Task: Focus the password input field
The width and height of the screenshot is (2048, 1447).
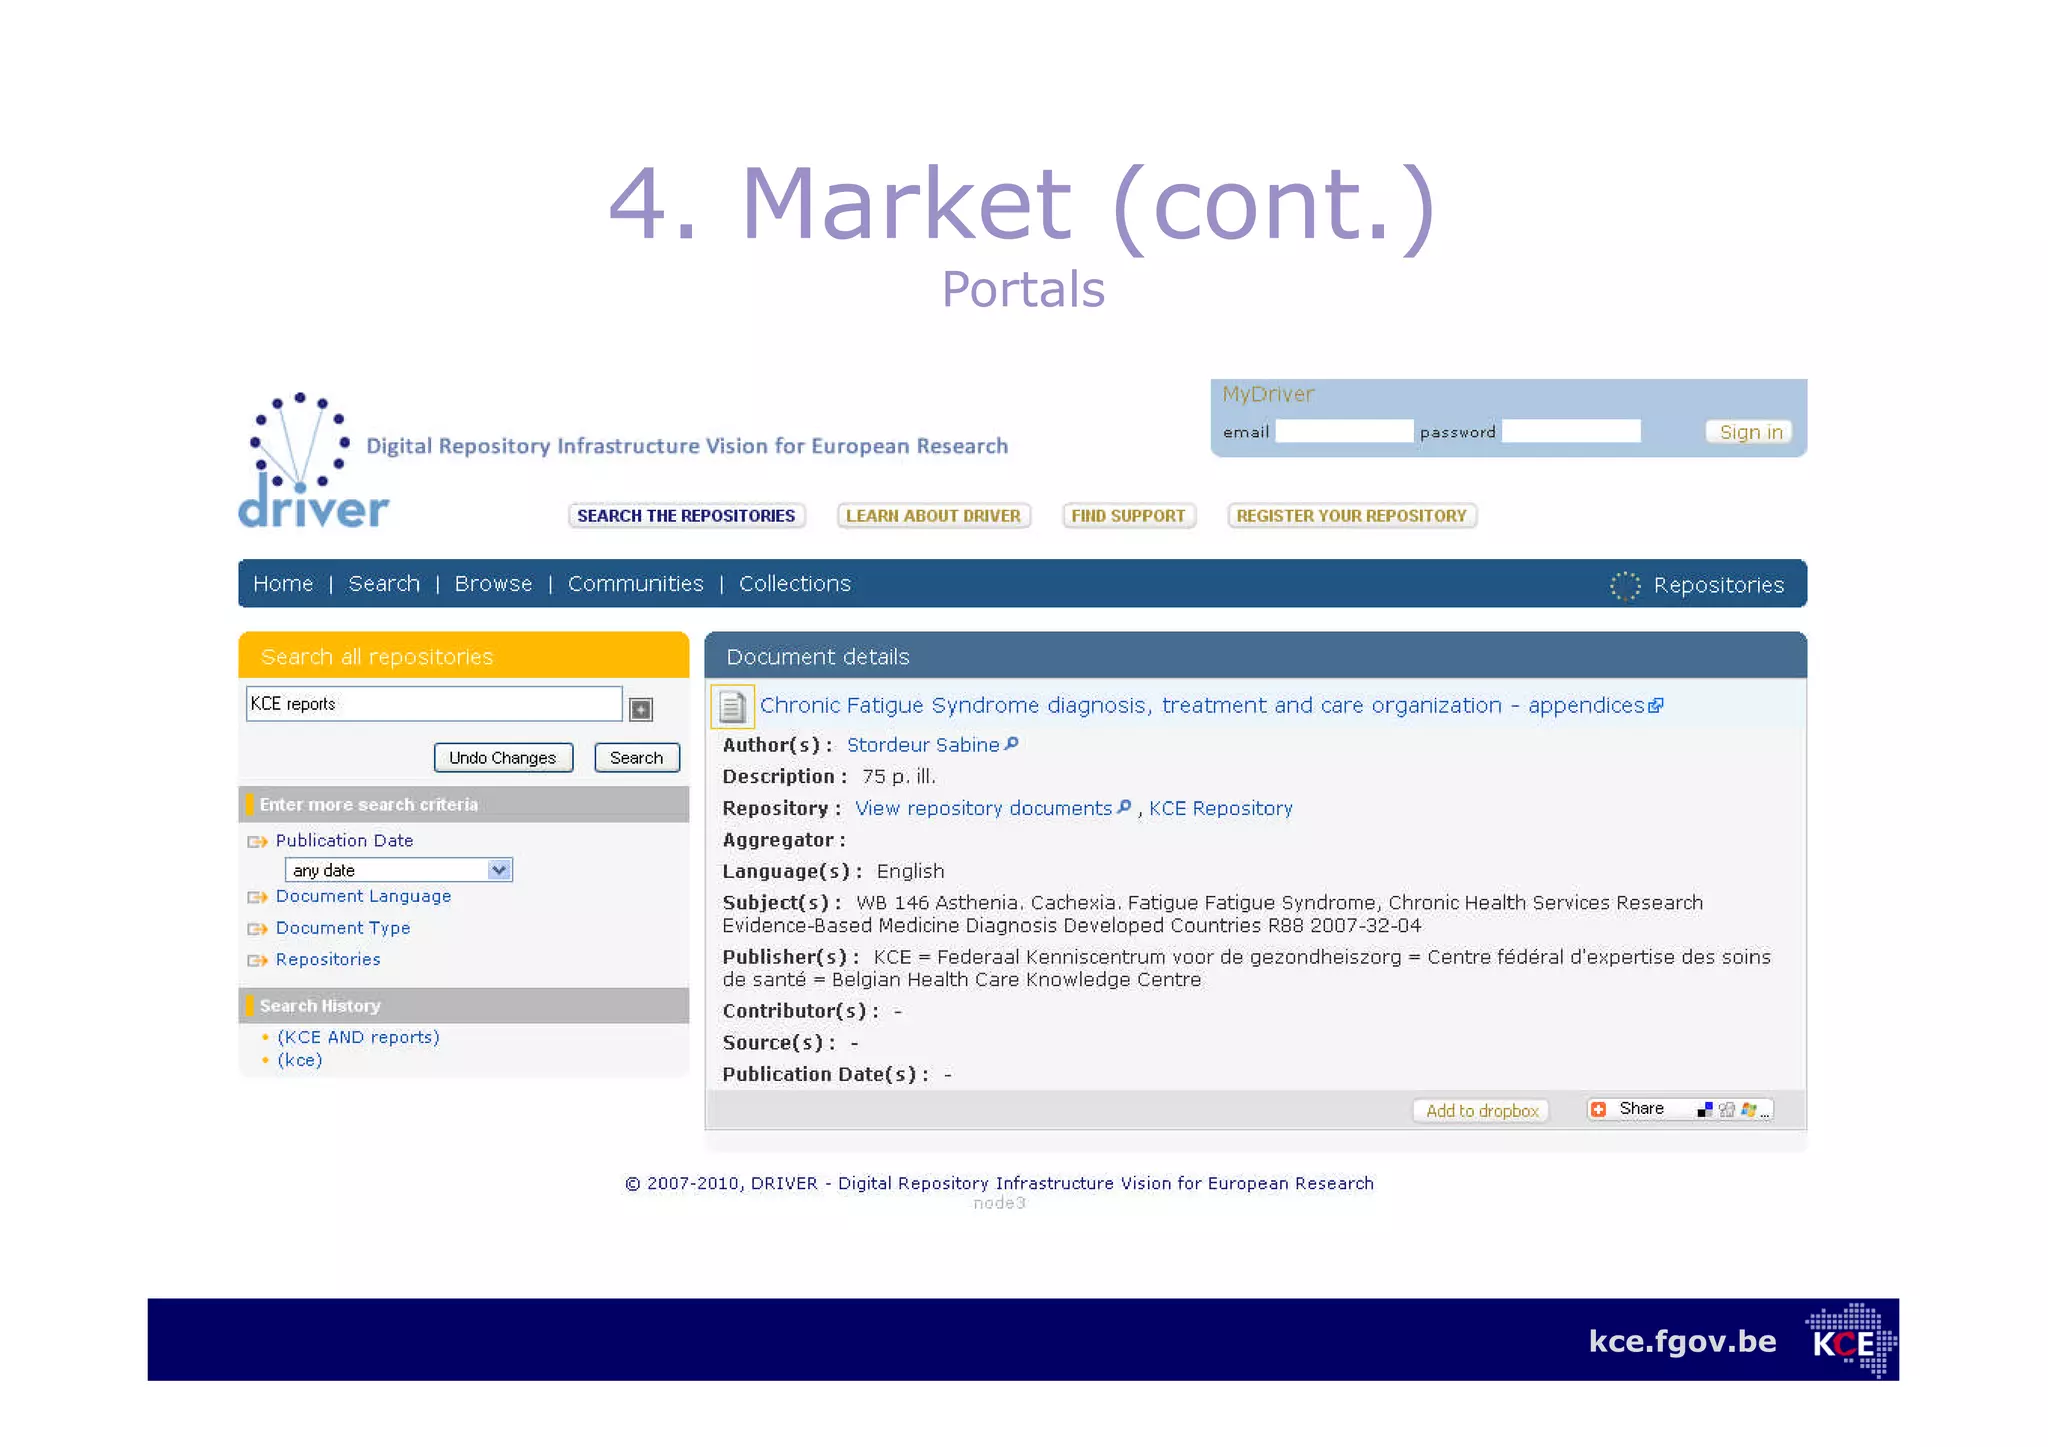Action: [1571, 431]
